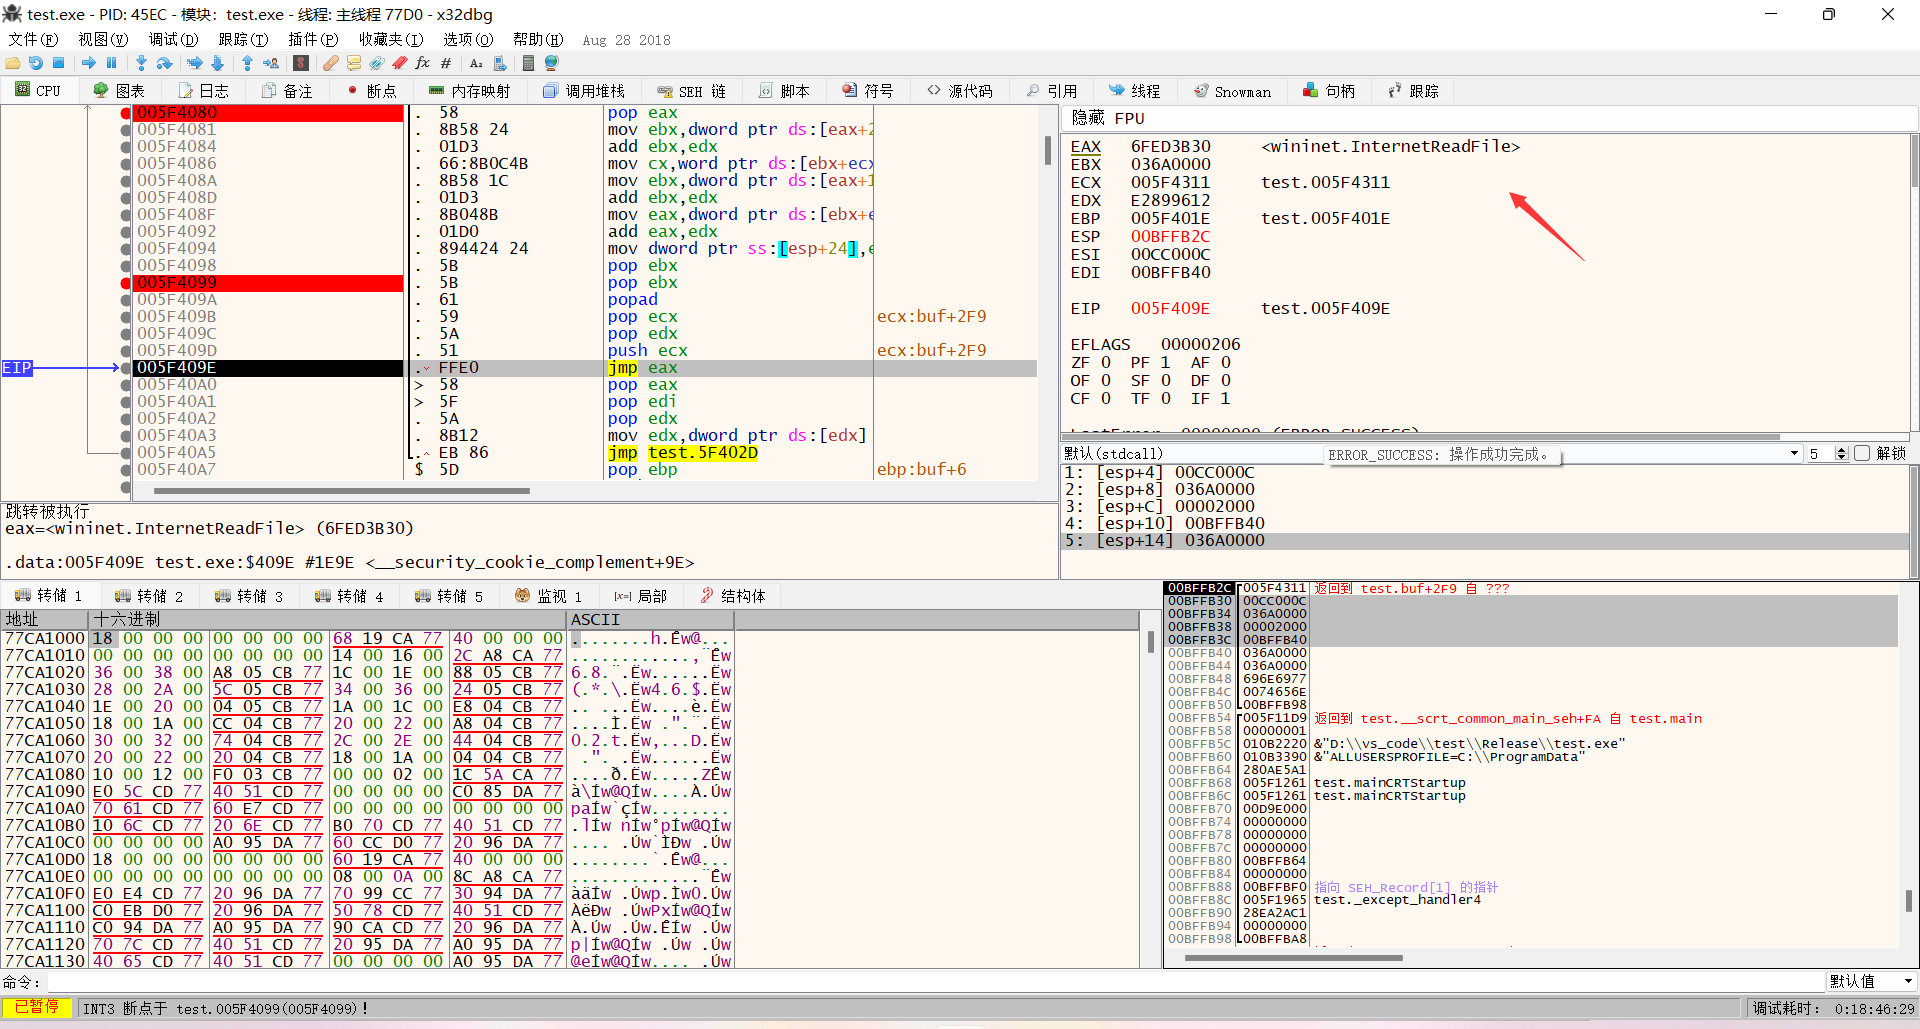Click the 地址 column header in dump

[x=44, y=620]
